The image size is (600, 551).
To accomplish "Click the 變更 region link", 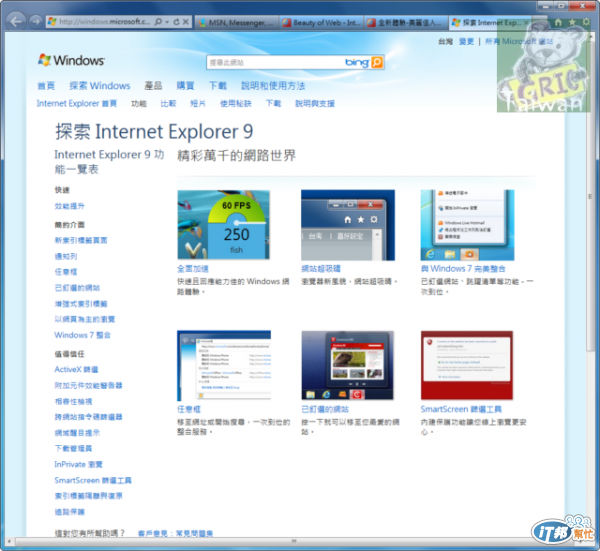I will pyautogui.click(x=466, y=41).
